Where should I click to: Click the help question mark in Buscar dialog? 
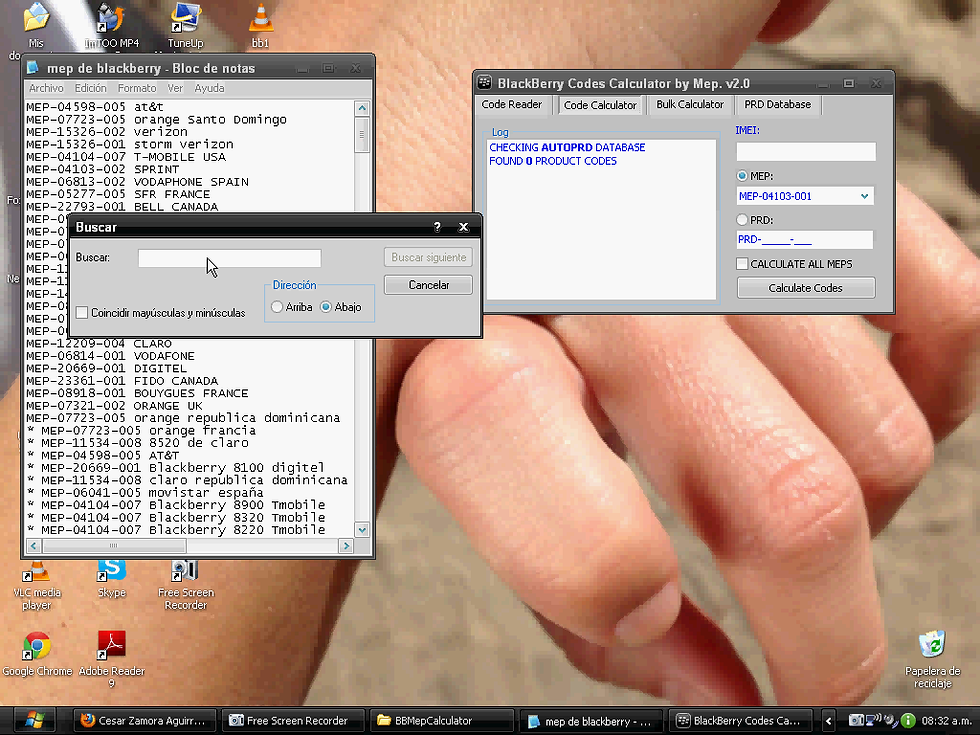tap(437, 227)
